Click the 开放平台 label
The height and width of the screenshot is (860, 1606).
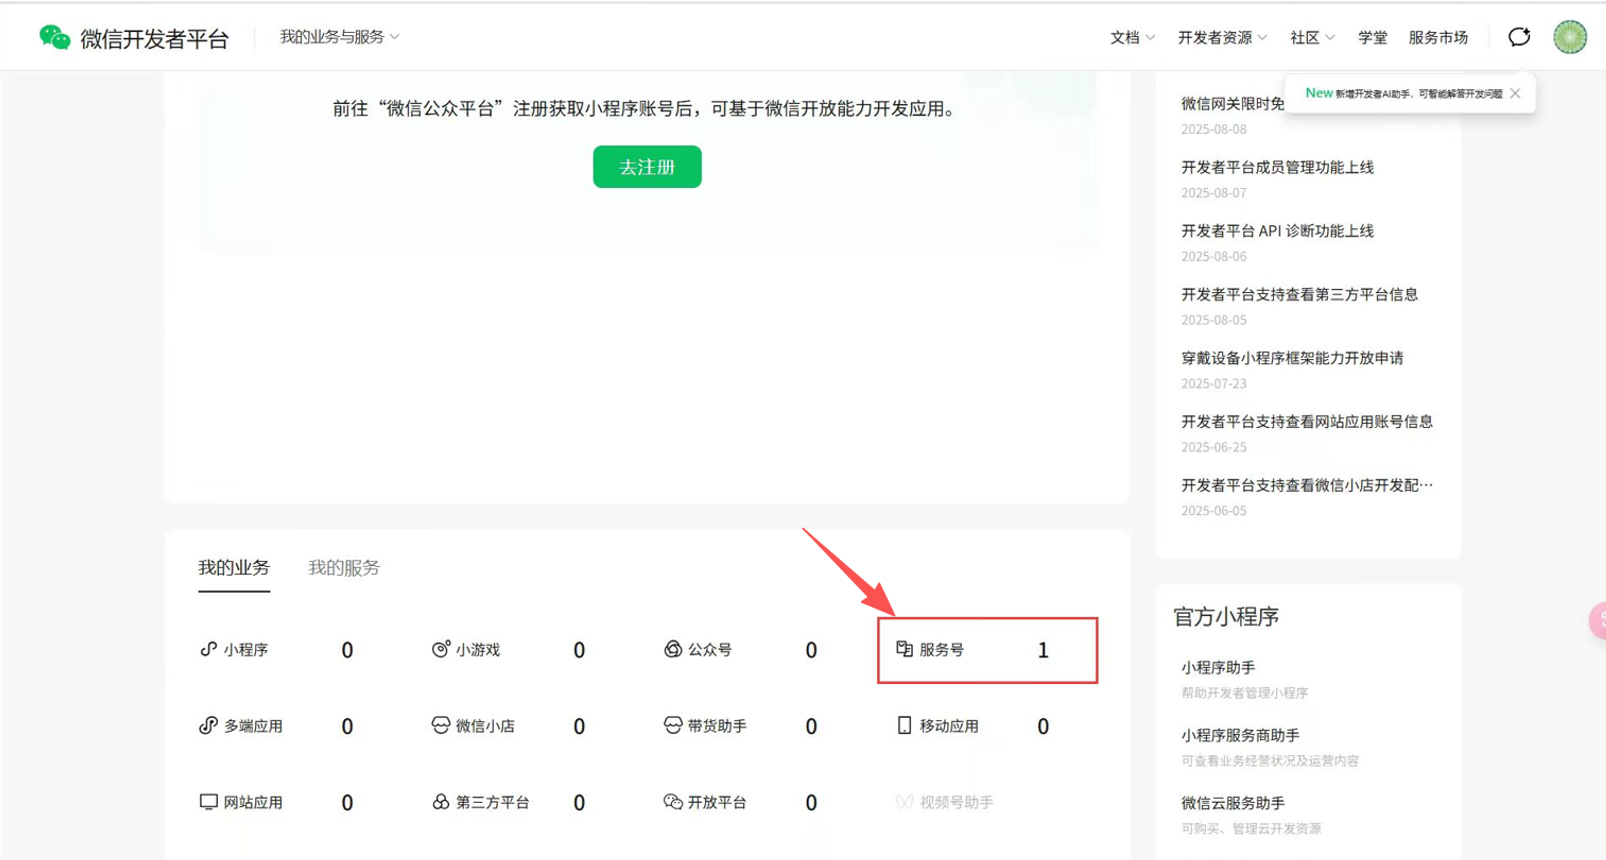pyautogui.click(x=717, y=802)
